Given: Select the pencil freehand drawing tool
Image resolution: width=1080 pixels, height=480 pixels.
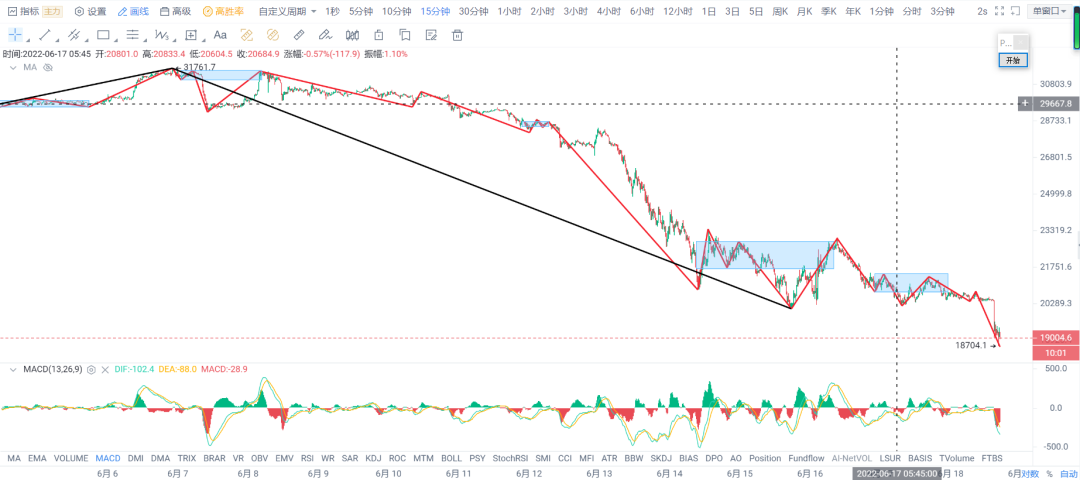Looking at the screenshot, I should 326,34.
